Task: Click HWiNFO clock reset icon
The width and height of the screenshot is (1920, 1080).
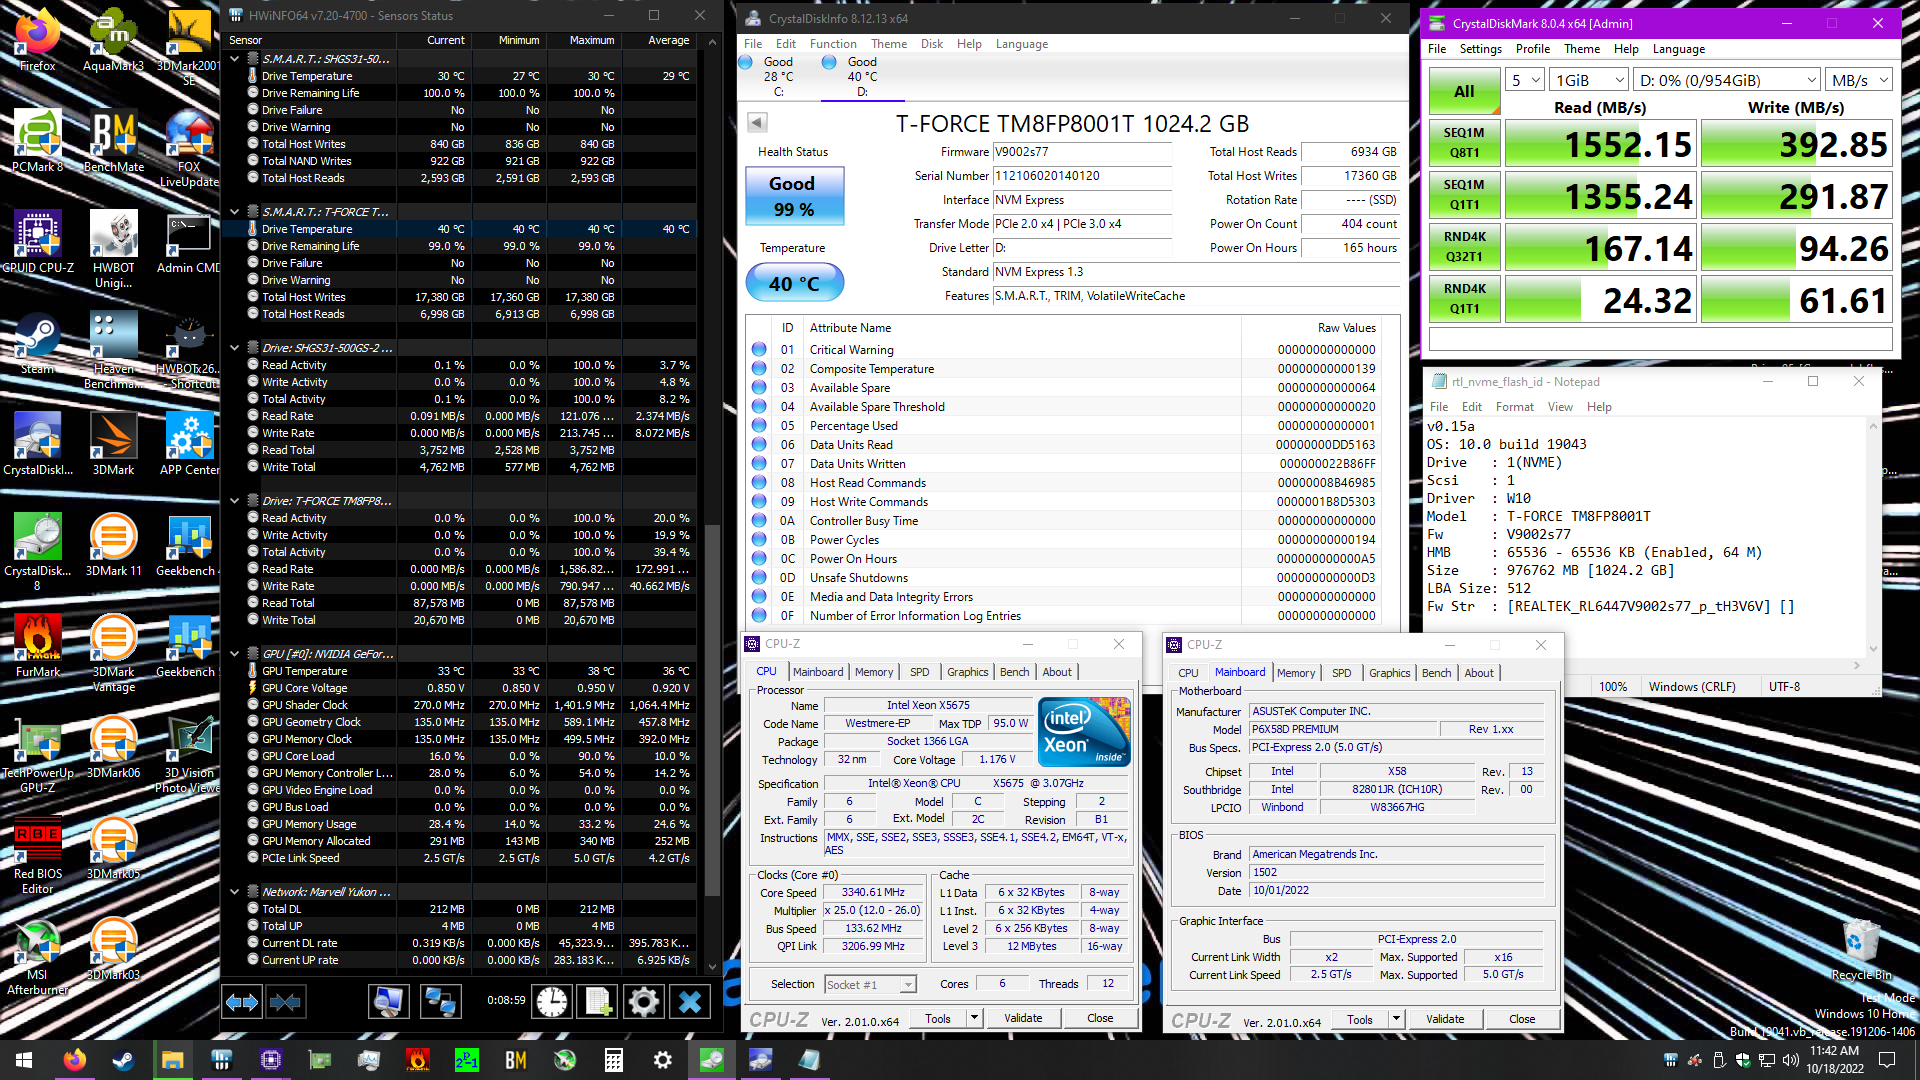Action: [552, 1001]
